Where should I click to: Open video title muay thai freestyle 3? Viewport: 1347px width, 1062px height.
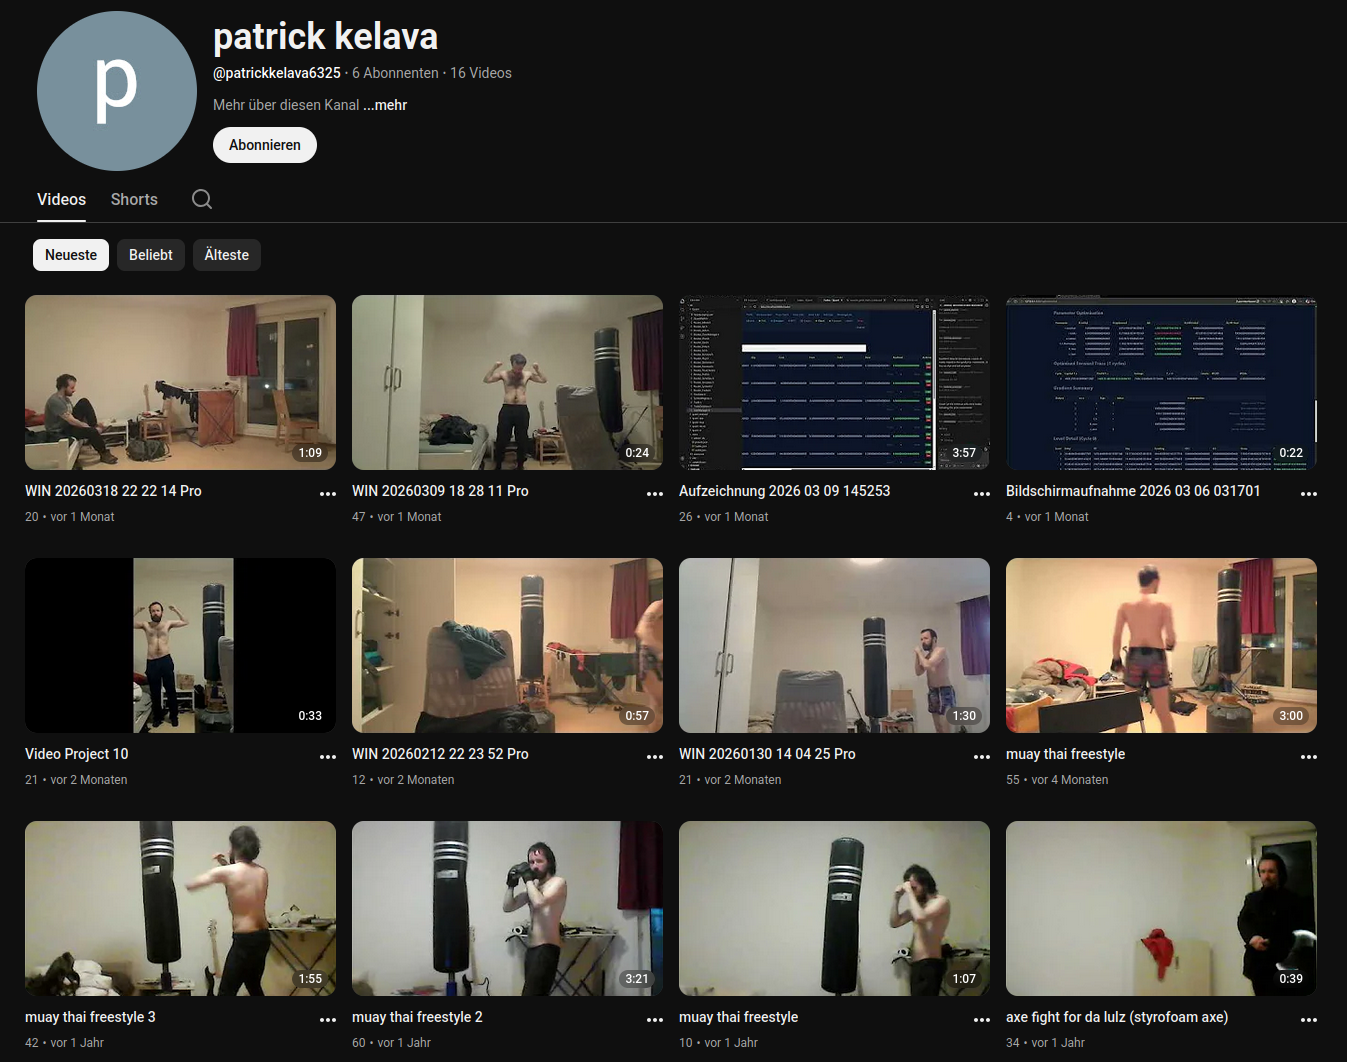[90, 1017]
